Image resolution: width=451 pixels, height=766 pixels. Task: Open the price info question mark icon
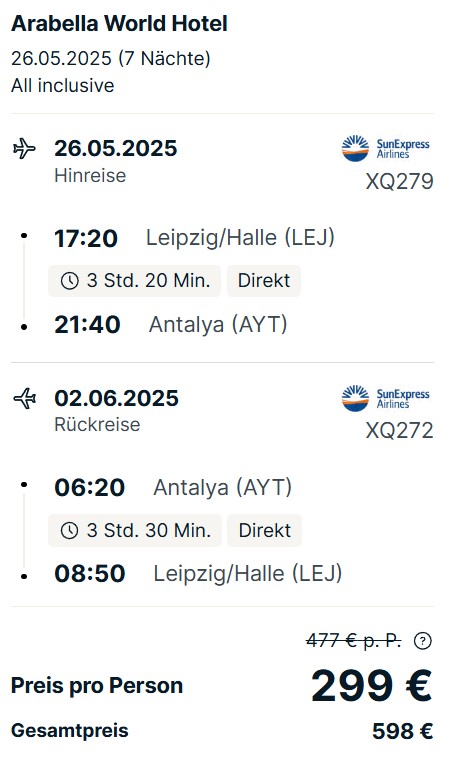[422, 640]
